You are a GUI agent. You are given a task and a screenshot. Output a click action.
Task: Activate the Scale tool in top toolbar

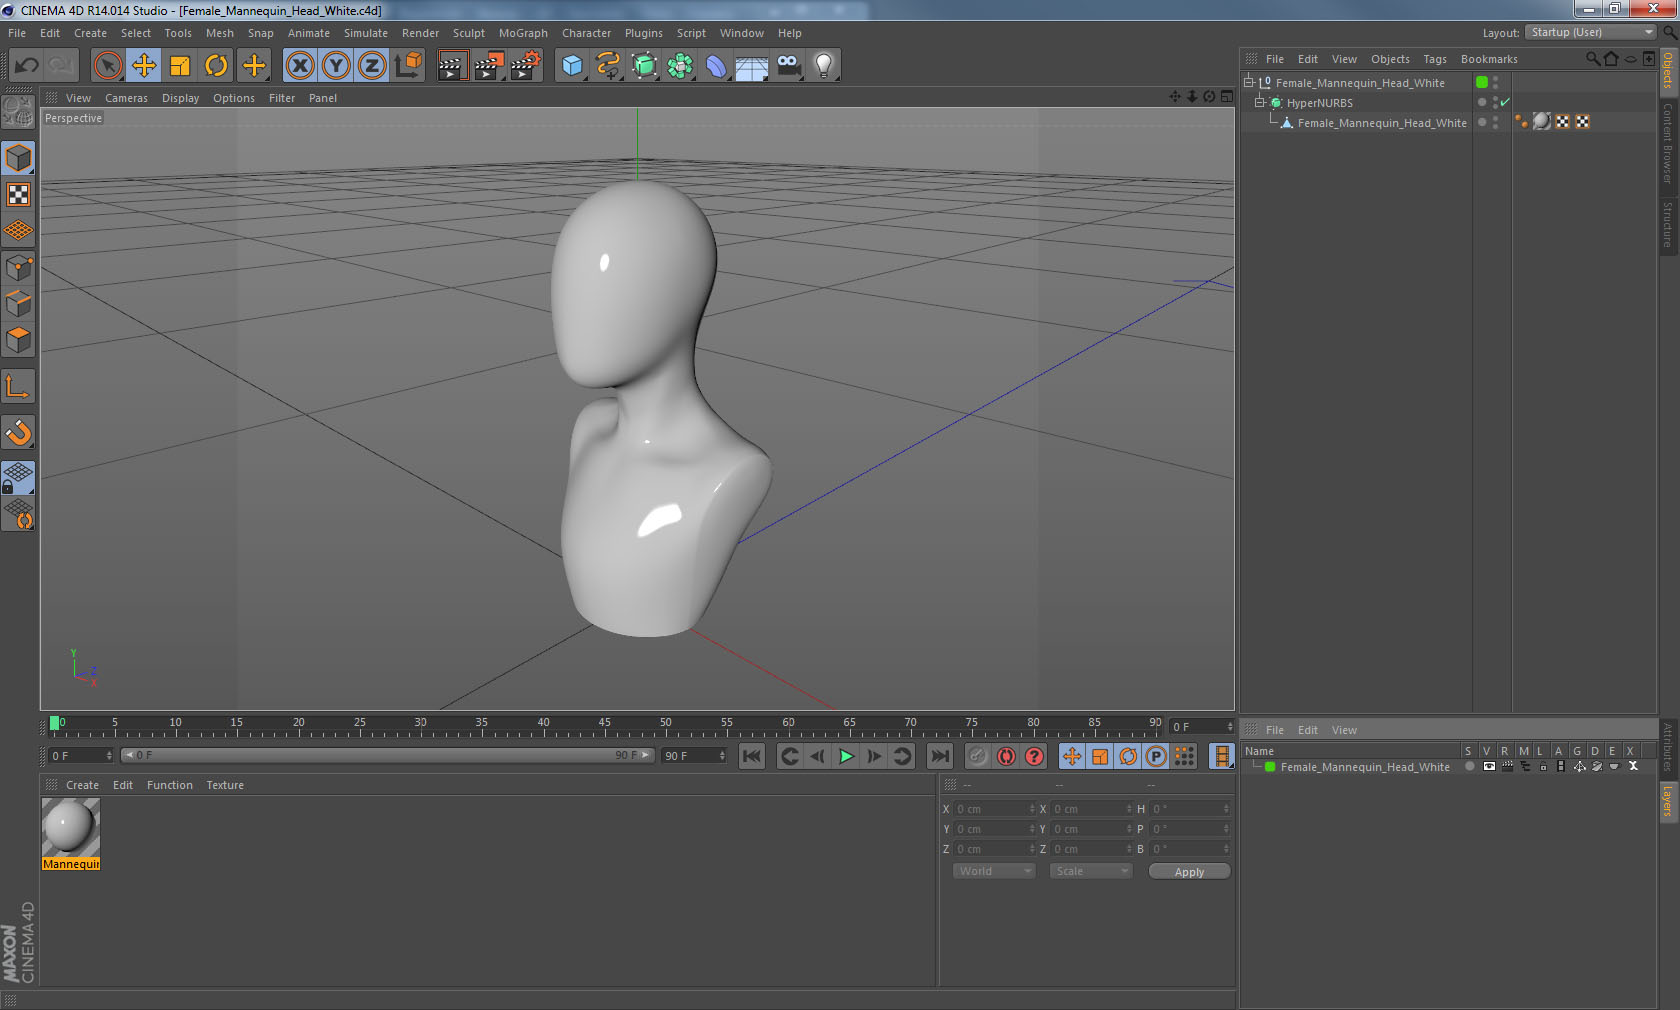tap(180, 66)
